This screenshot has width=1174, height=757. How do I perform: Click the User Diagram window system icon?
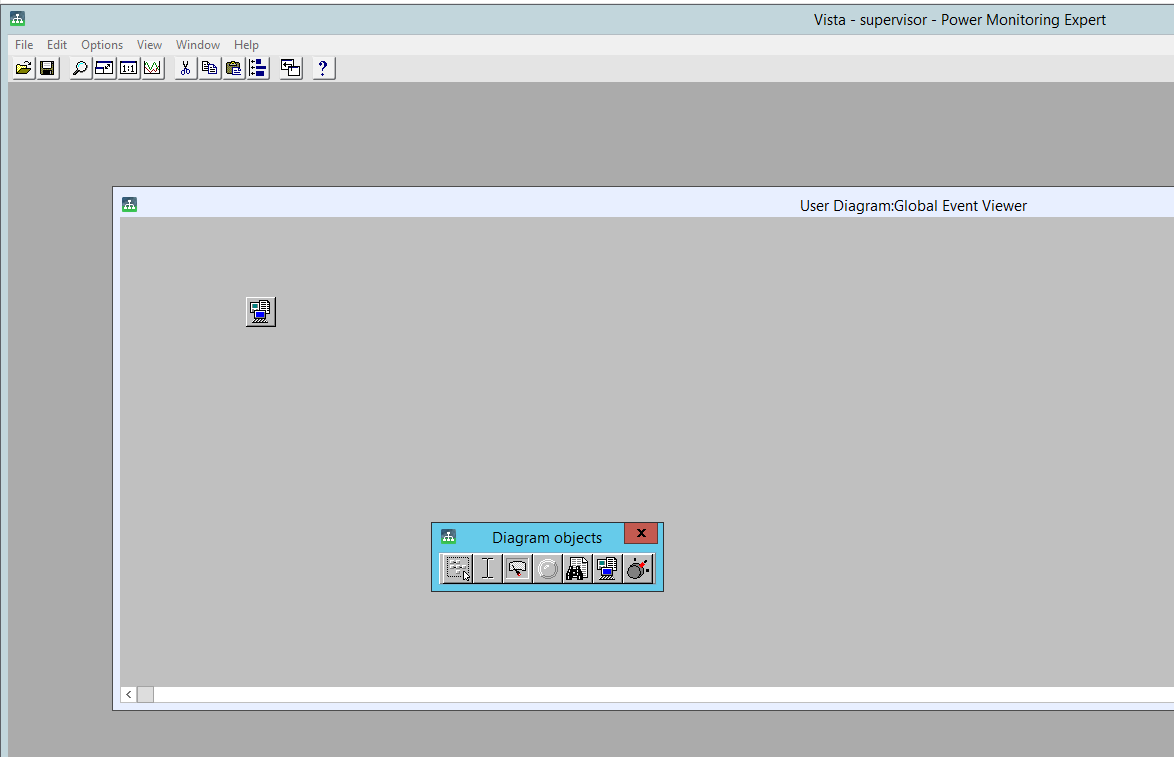pyautogui.click(x=130, y=205)
